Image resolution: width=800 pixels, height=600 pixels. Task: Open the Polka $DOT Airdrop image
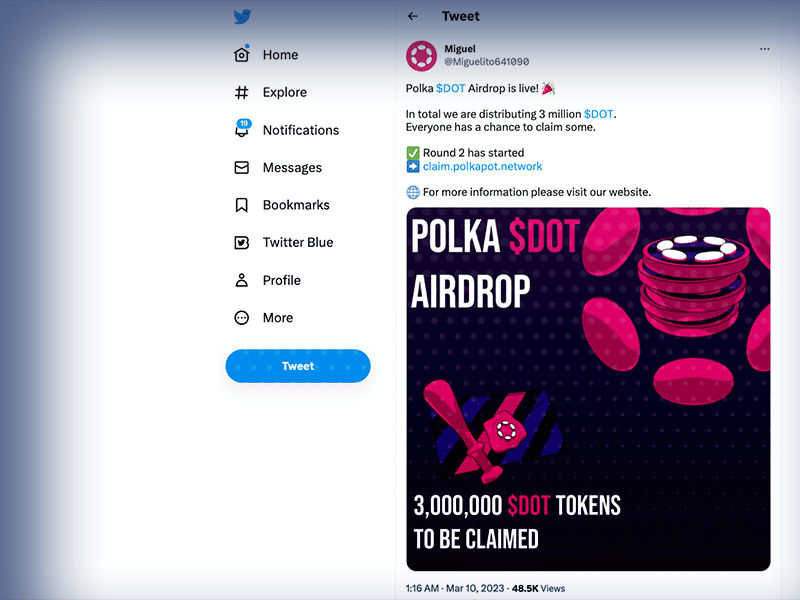[x=588, y=389]
